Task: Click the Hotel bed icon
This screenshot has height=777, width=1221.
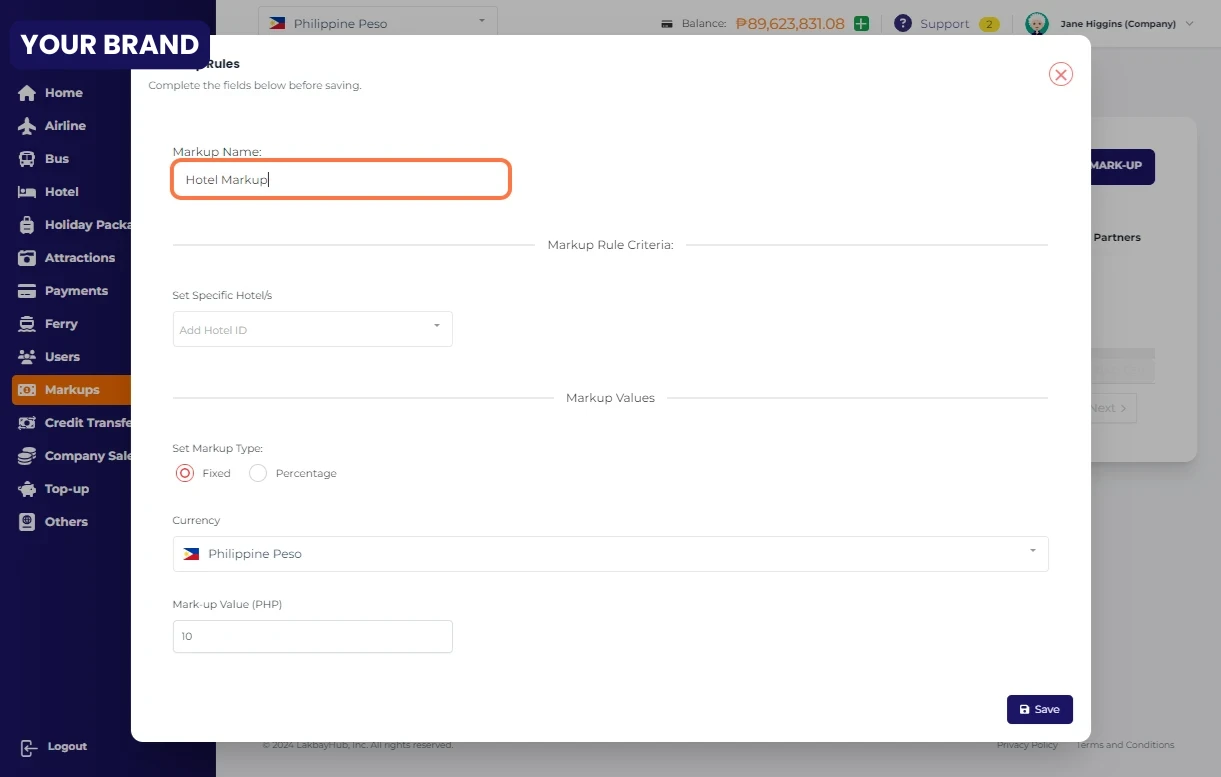Action: point(27,192)
